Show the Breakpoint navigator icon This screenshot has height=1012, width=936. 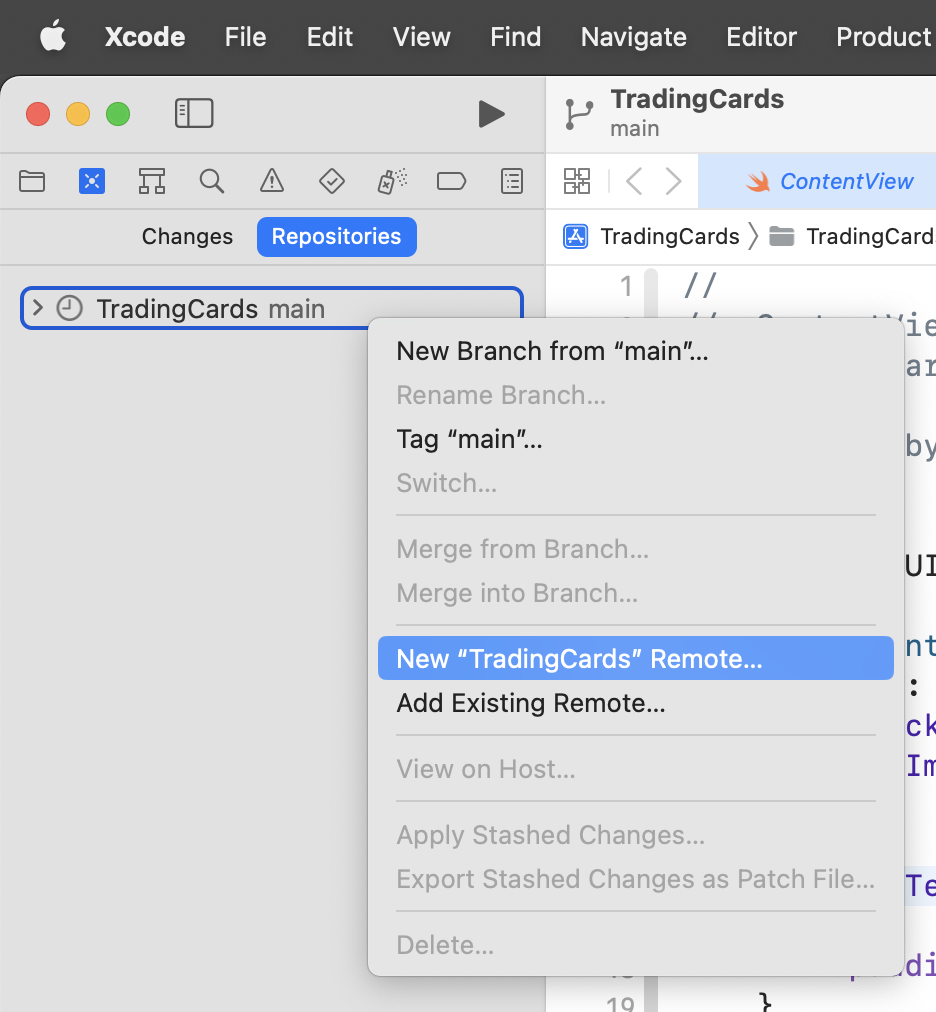pos(452,181)
